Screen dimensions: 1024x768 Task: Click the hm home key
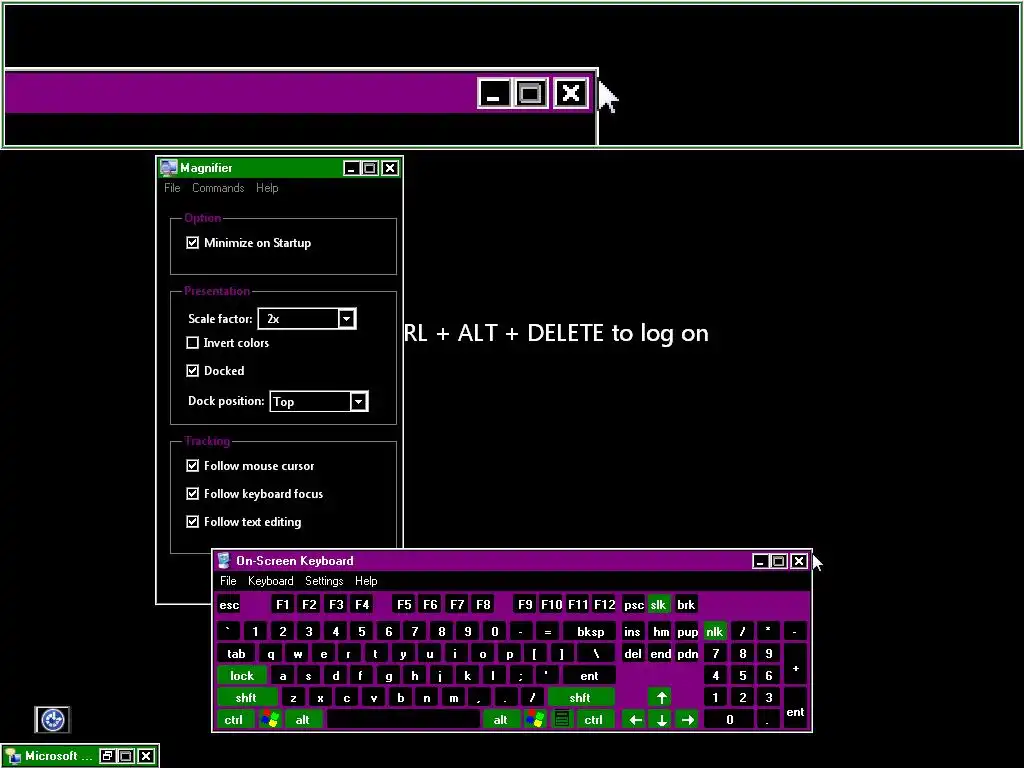pos(661,632)
